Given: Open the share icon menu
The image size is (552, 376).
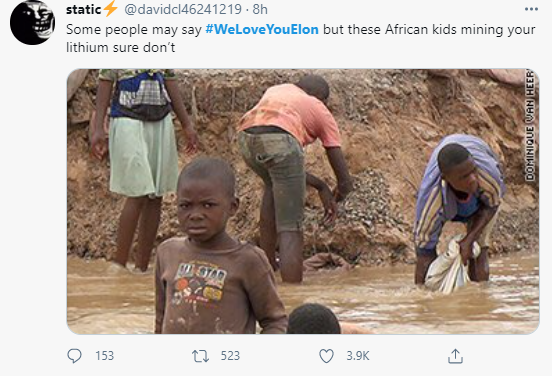Looking at the screenshot, I should pyautogui.click(x=455, y=356).
